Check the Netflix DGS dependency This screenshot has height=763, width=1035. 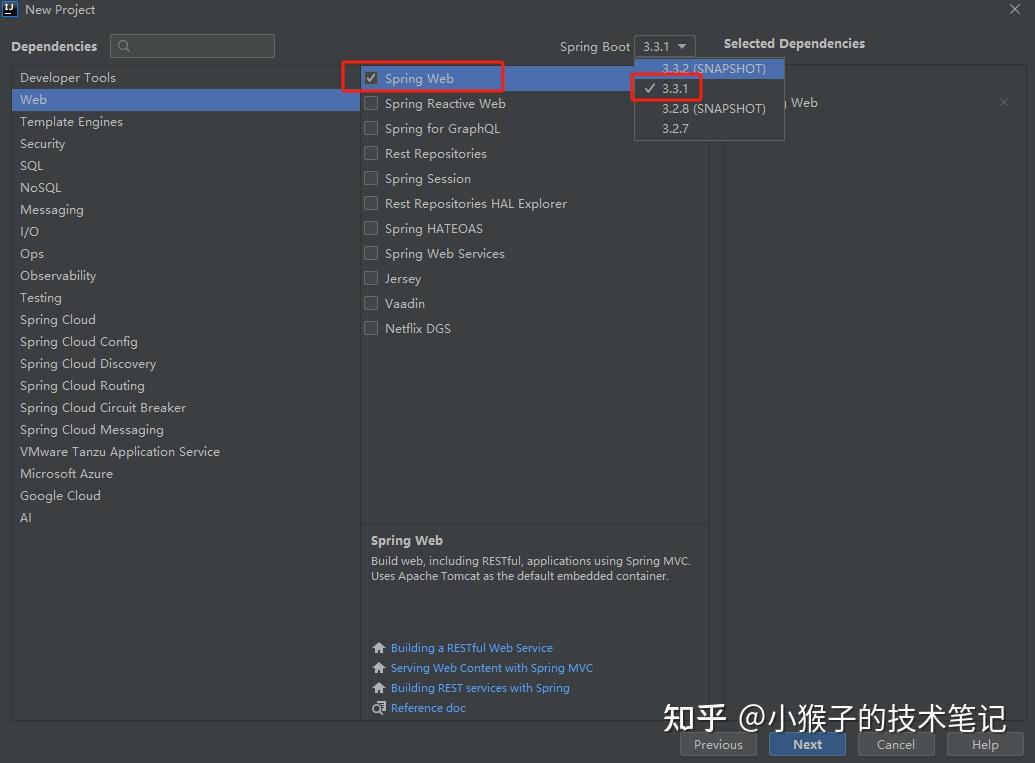(x=370, y=328)
